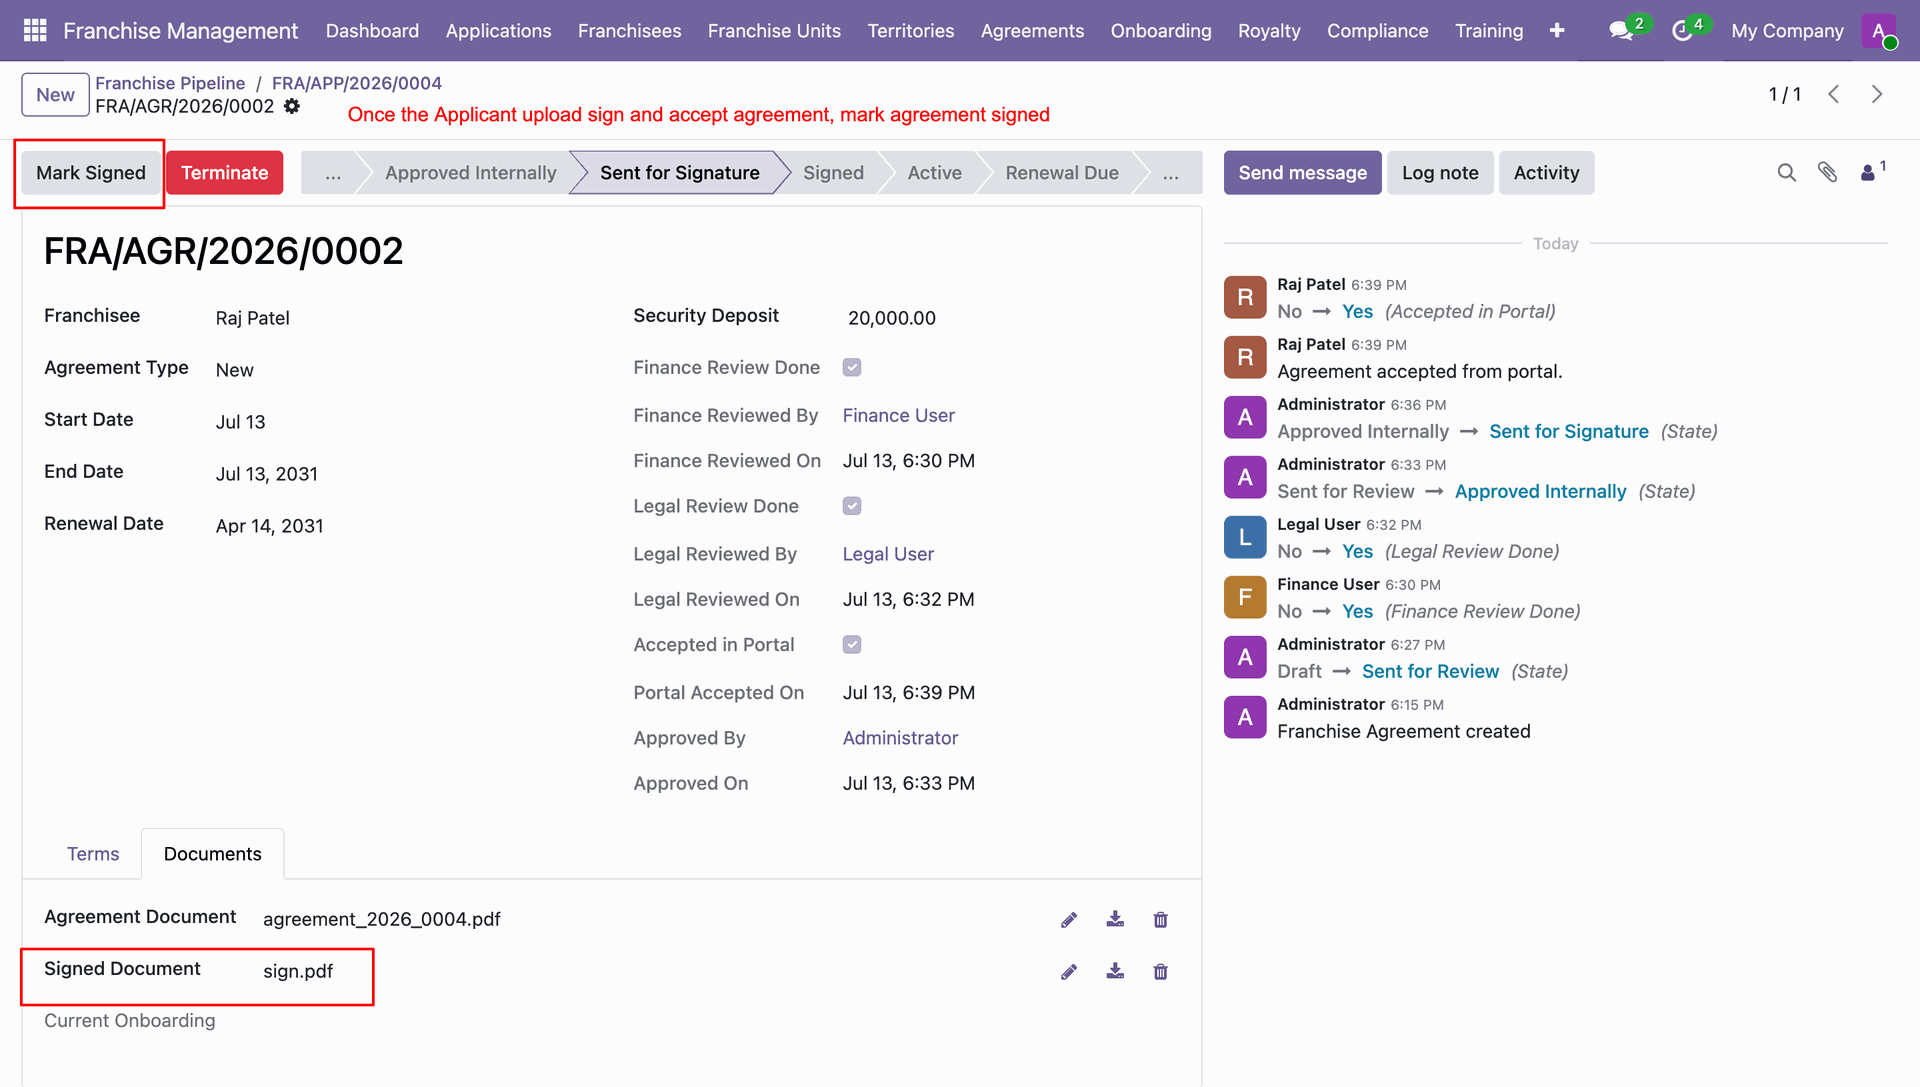Search messages with the magnifier icon
Viewport: 1920px width, 1087px height.
[1787, 173]
